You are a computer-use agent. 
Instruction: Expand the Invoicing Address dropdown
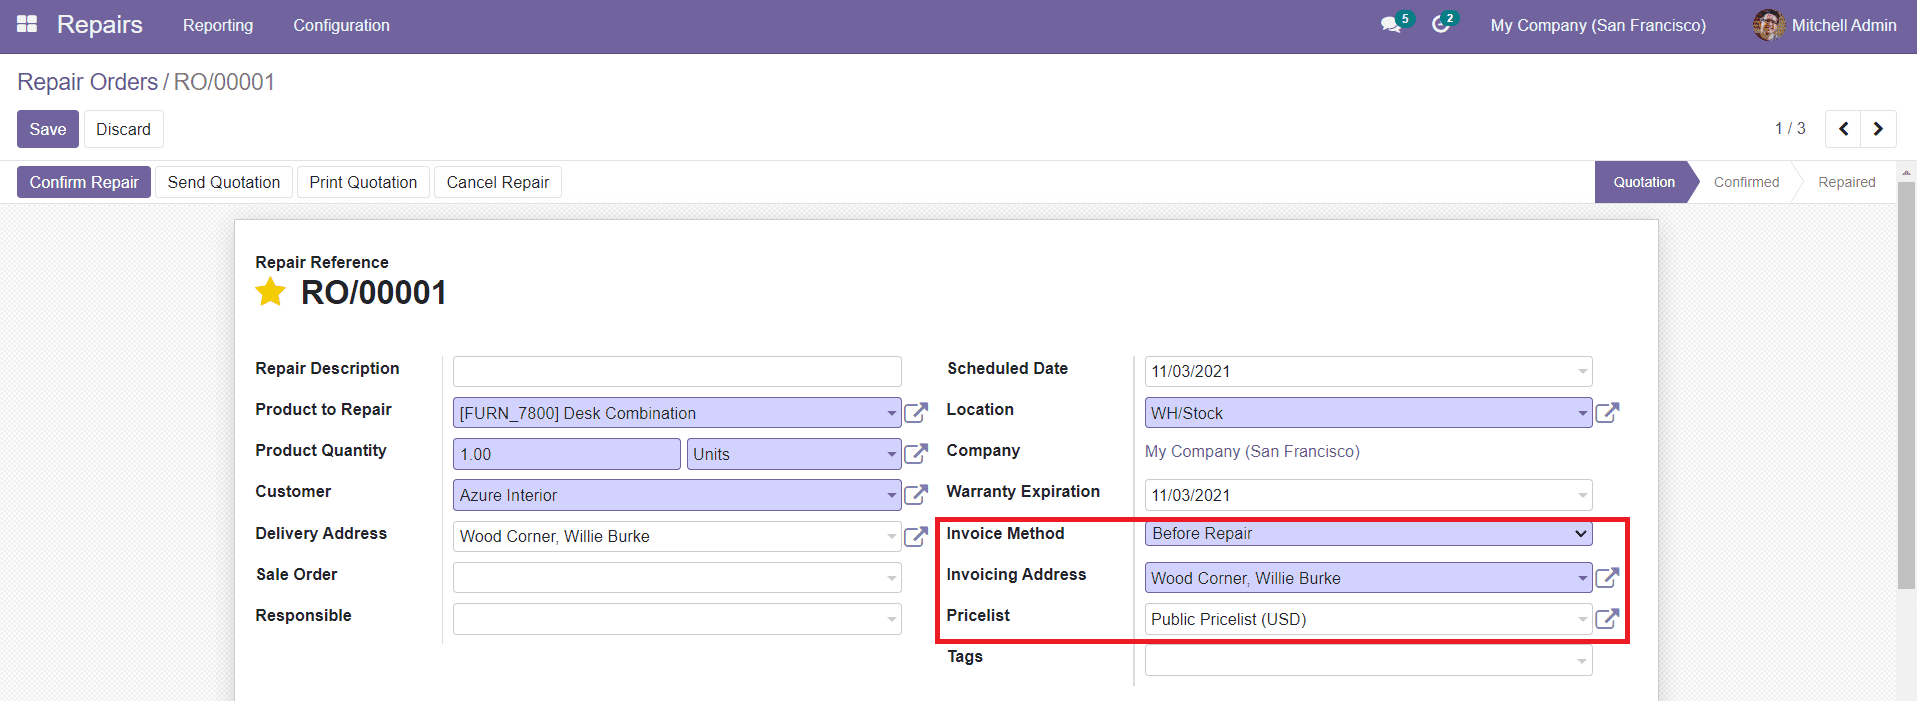(1583, 578)
